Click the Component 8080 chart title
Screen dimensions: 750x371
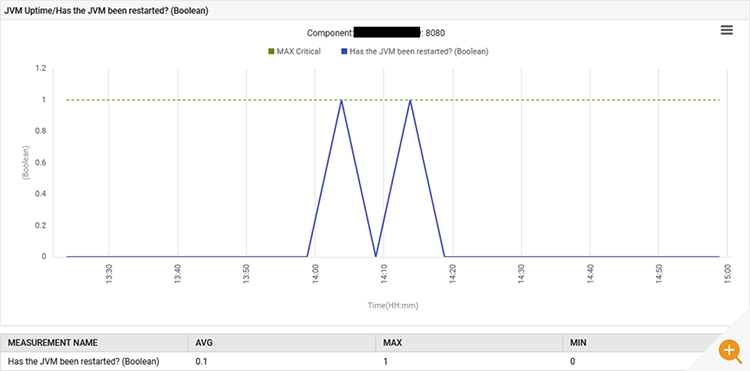pyautogui.click(x=376, y=33)
